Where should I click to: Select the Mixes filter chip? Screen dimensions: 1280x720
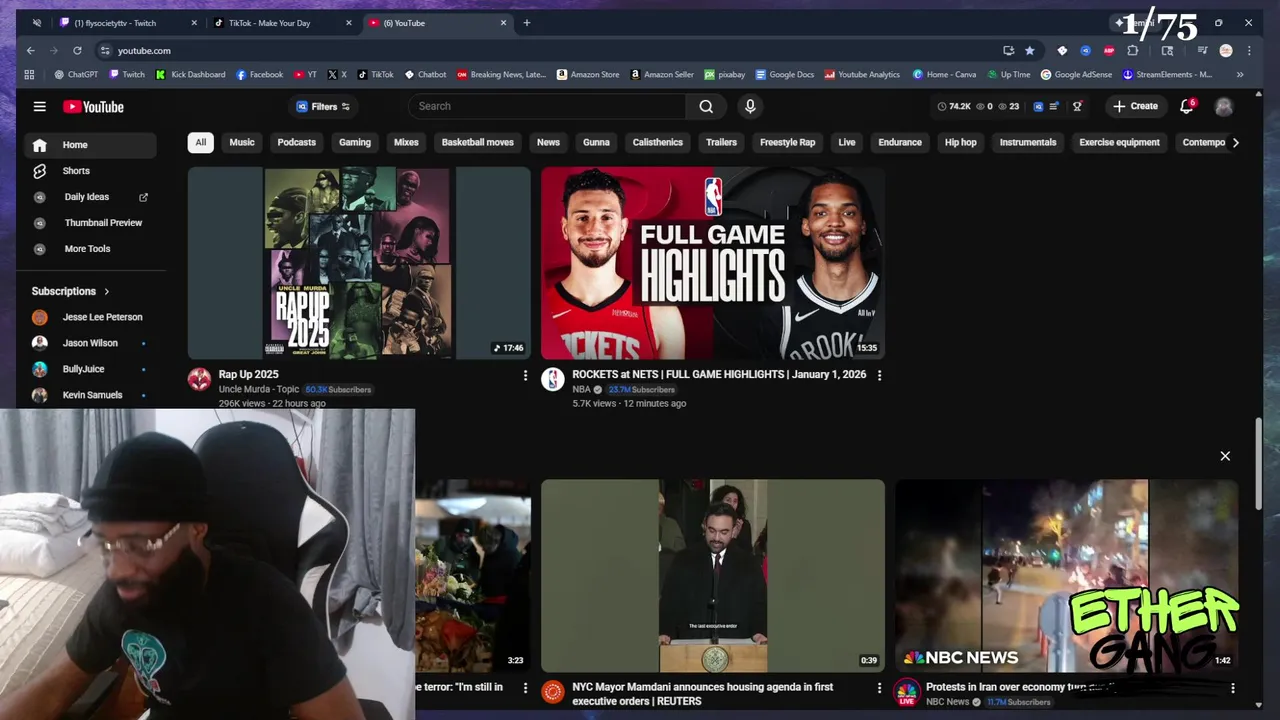tap(406, 142)
